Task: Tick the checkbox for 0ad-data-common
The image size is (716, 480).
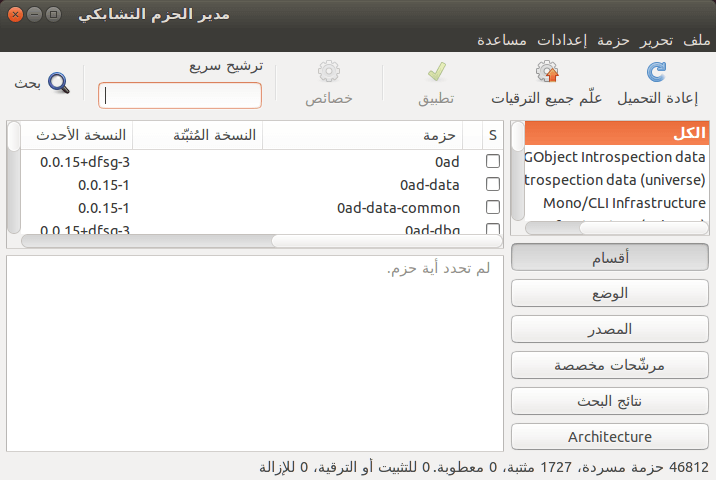Action: click(x=493, y=207)
